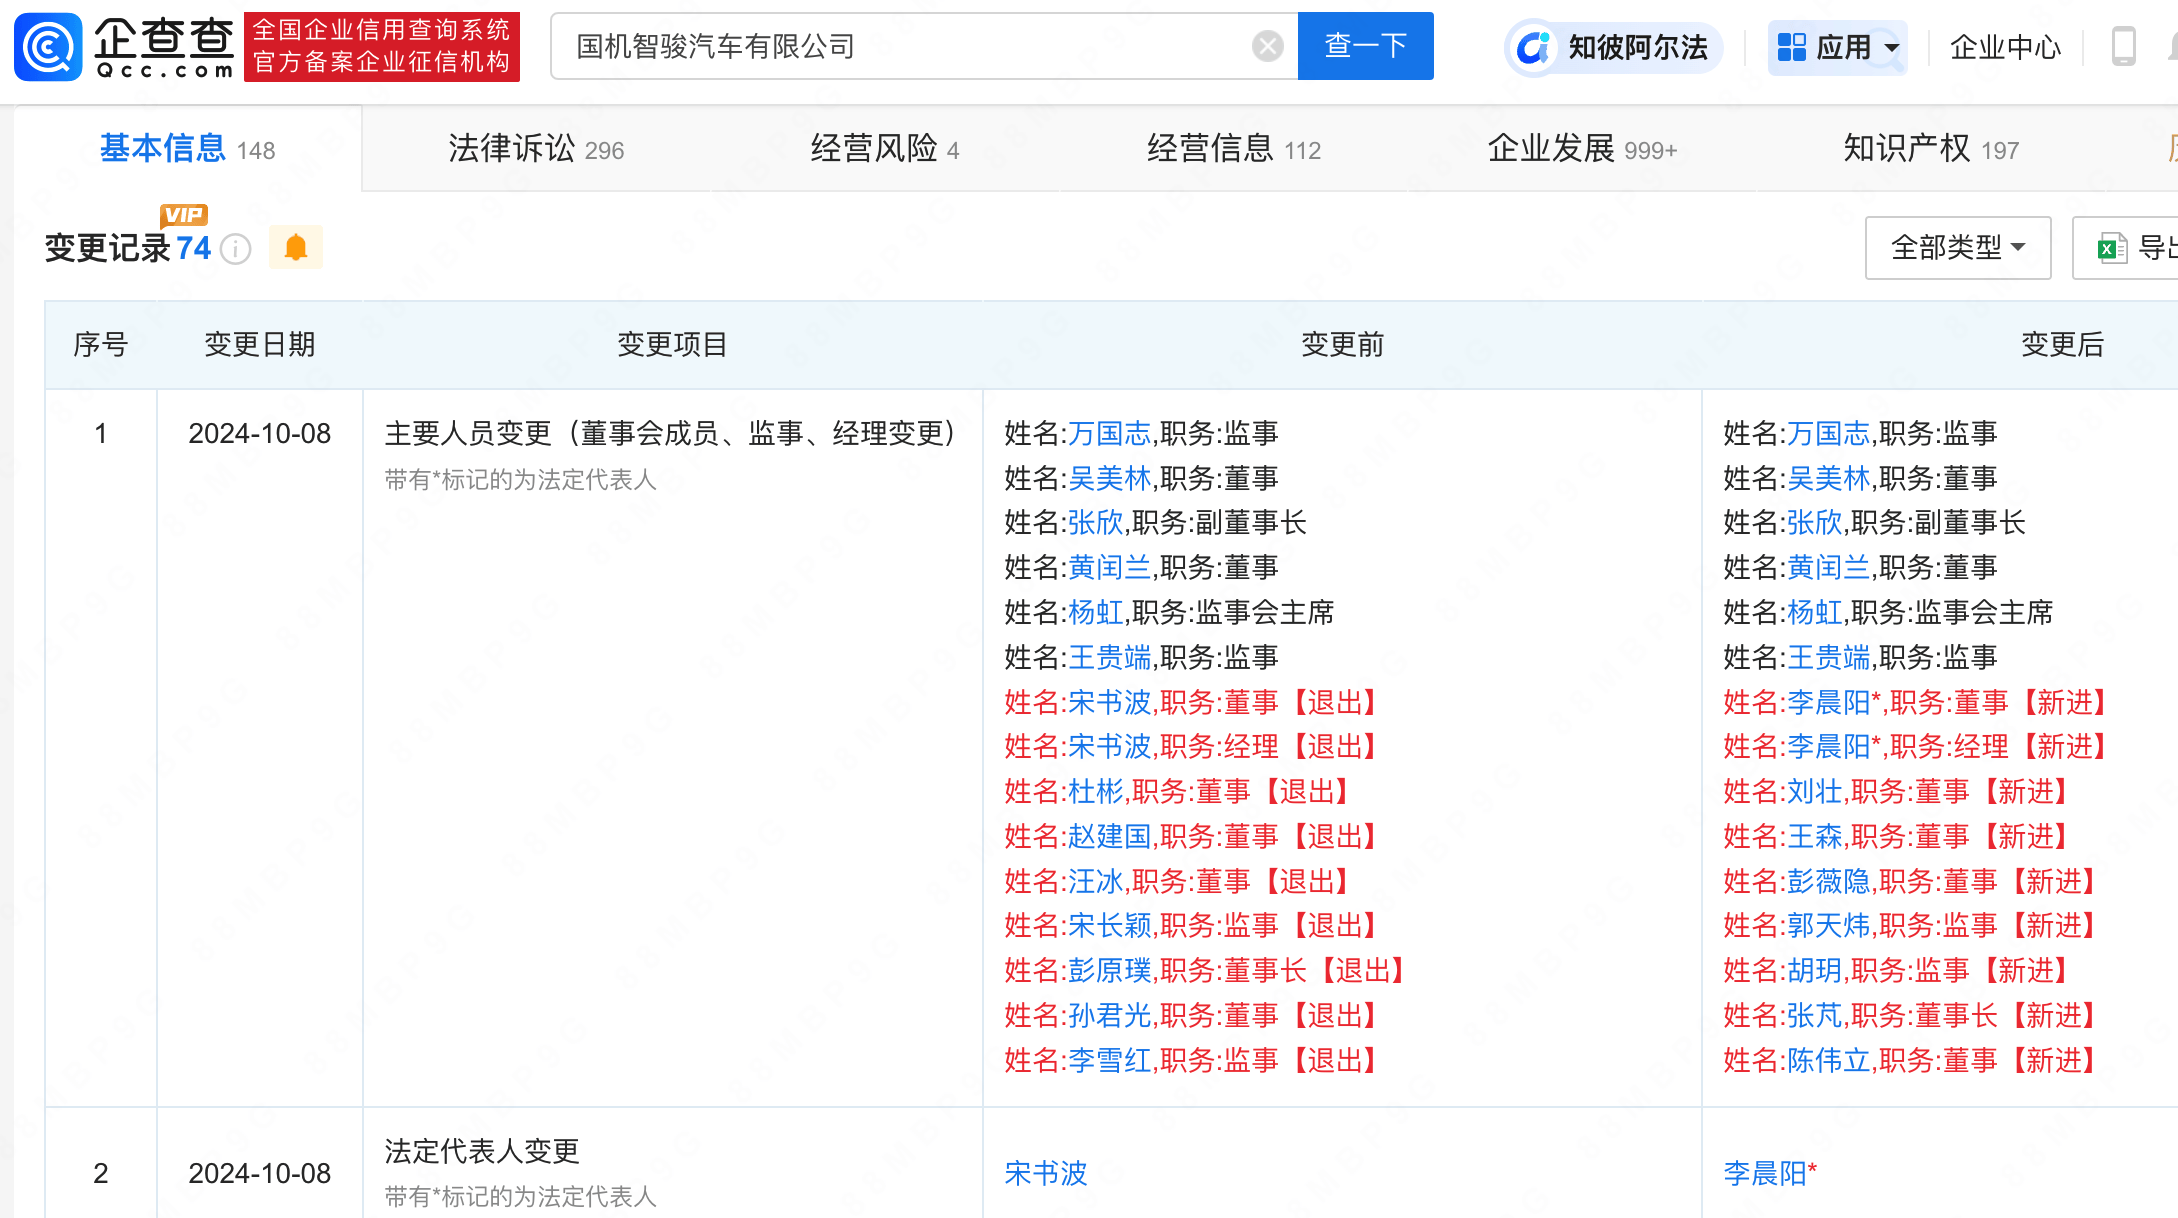Open 彭原璞 name link

tap(1109, 970)
